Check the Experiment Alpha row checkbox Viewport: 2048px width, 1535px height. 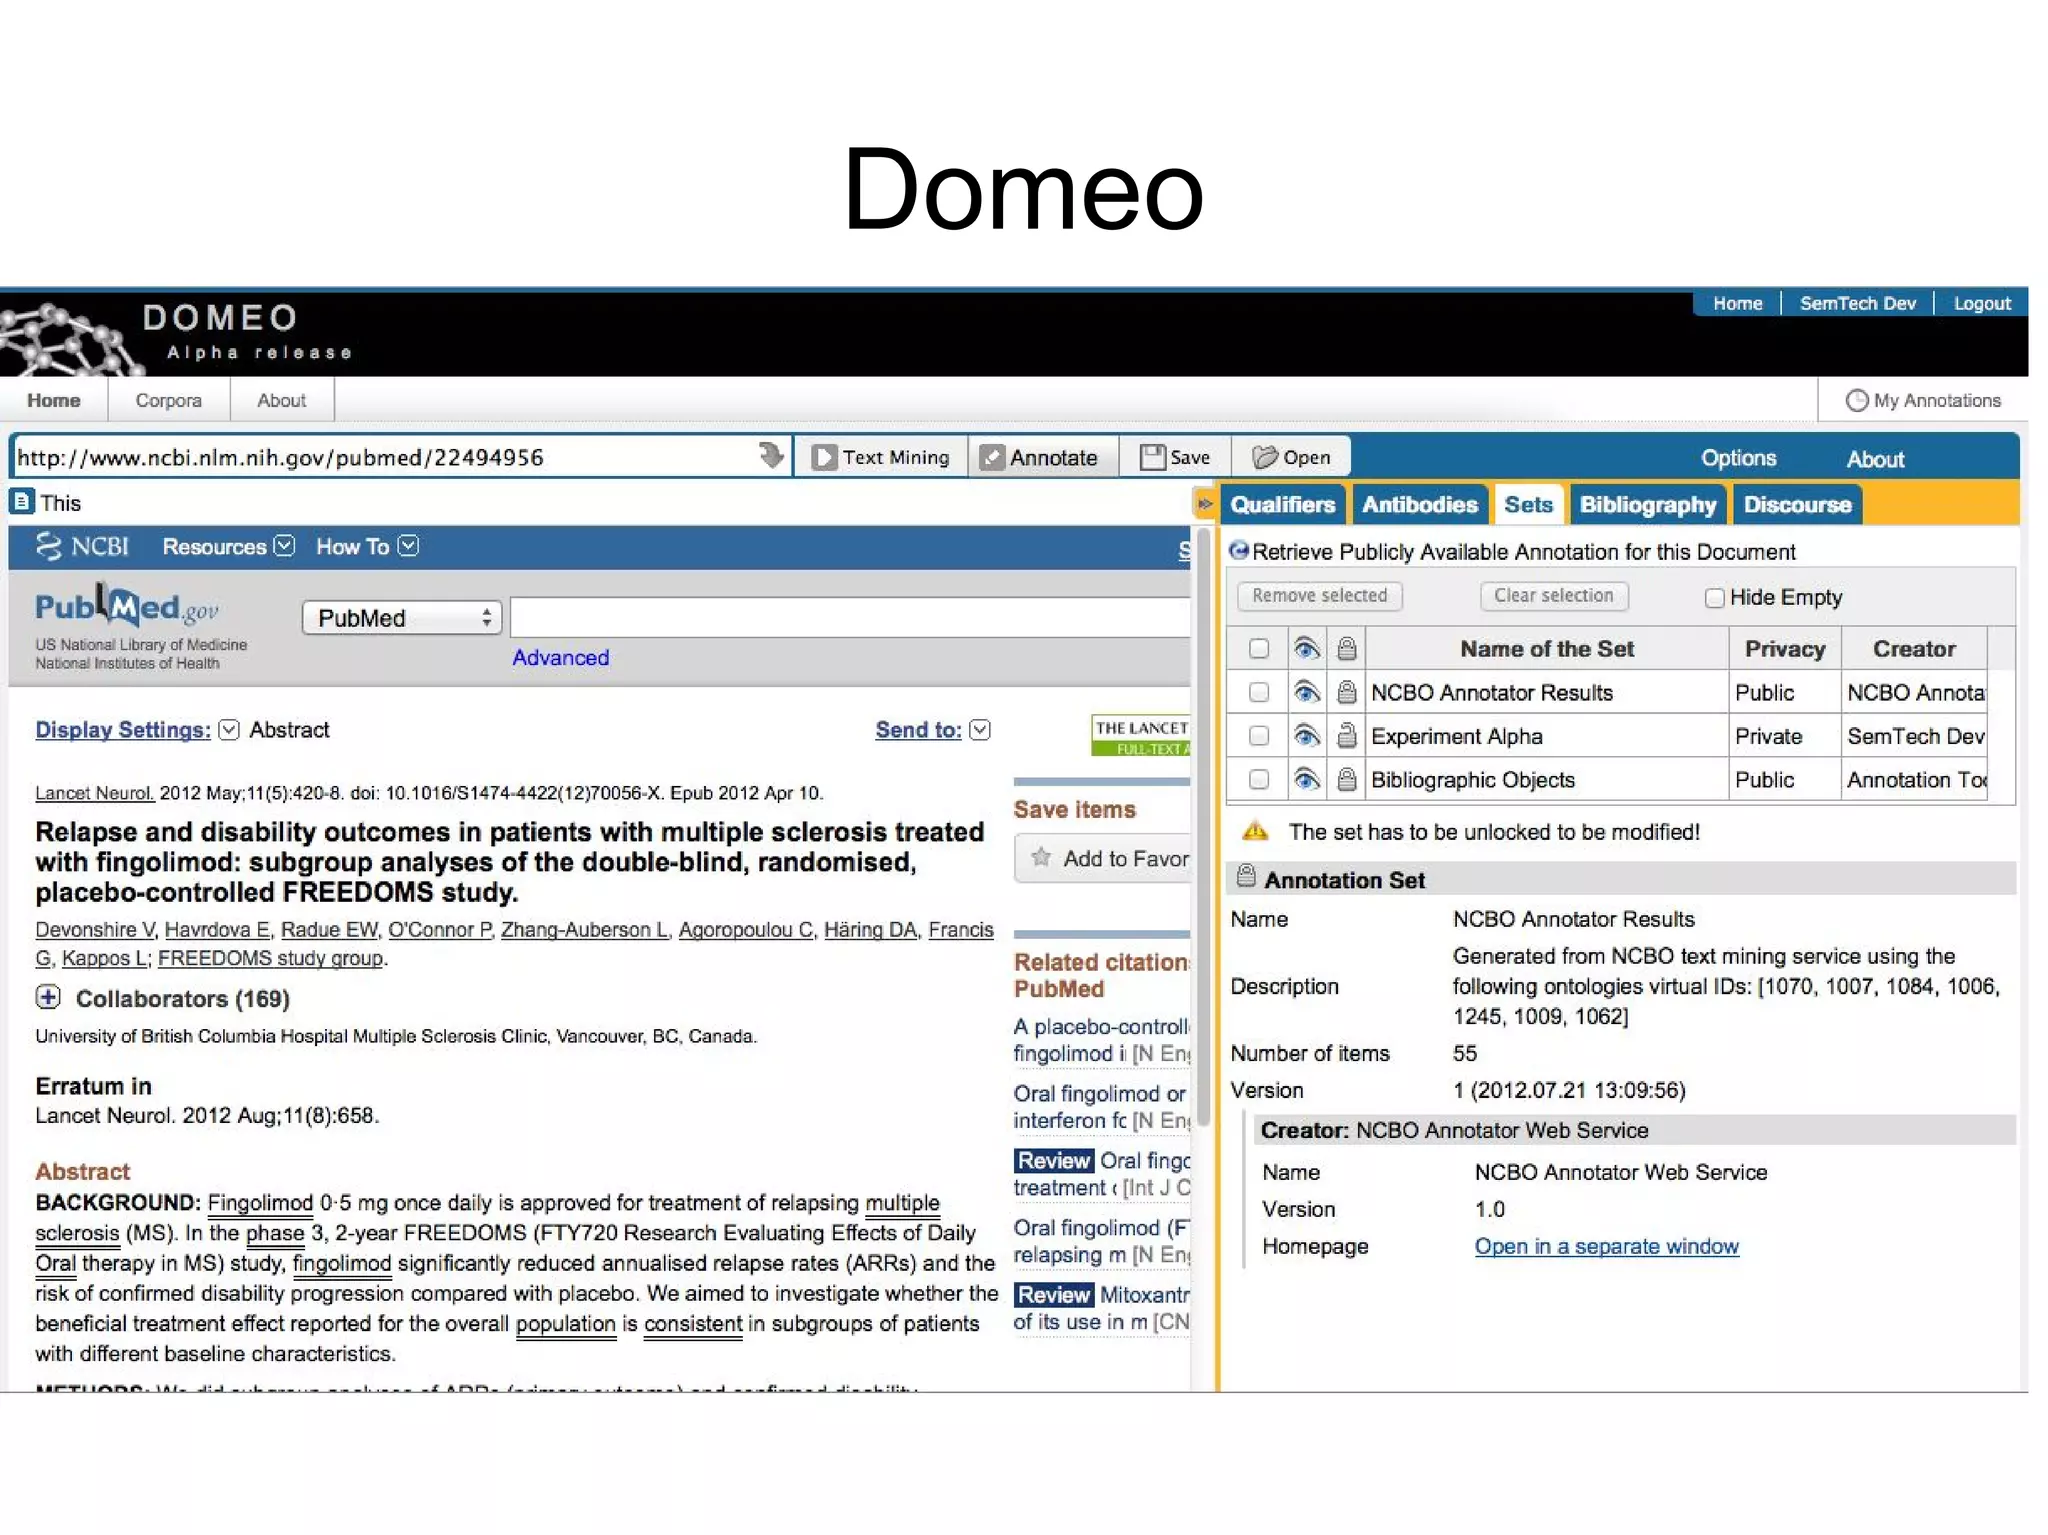tap(1259, 736)
